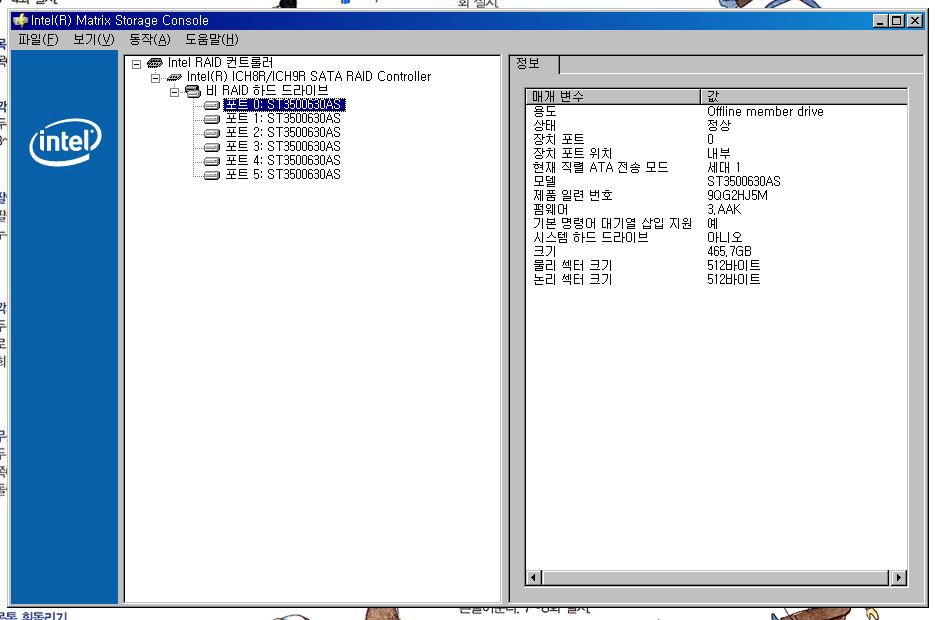Click the scroll right arrow in info panel
This screenshot has width=945, height=620.
pyautogui.click(x=899, y=577)
